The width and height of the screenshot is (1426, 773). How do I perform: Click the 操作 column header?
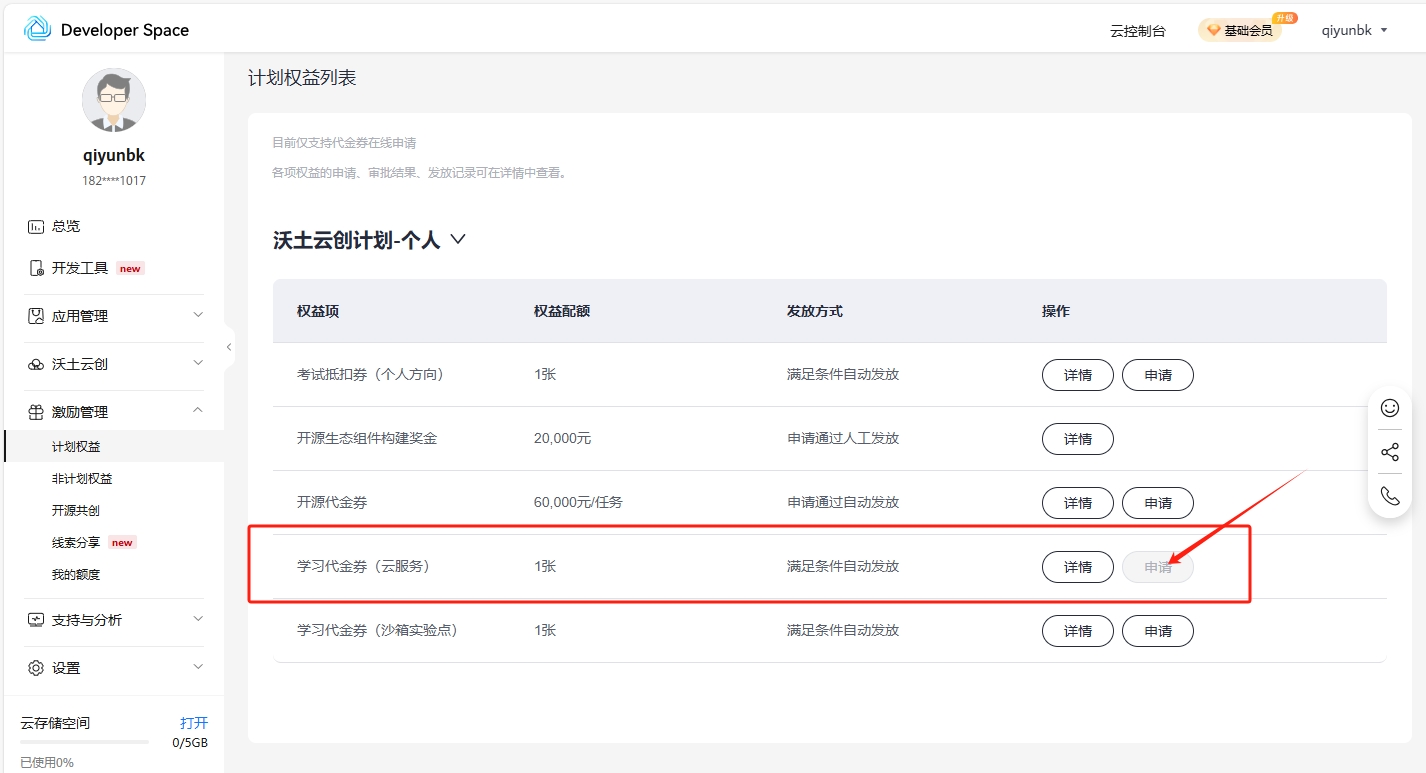1056,311
